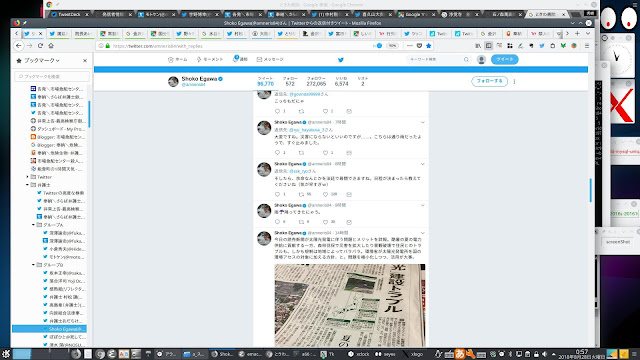The image size is (640, 360).
Task: Collapse the グループA bookmark folder
Action: coord(33,225)
